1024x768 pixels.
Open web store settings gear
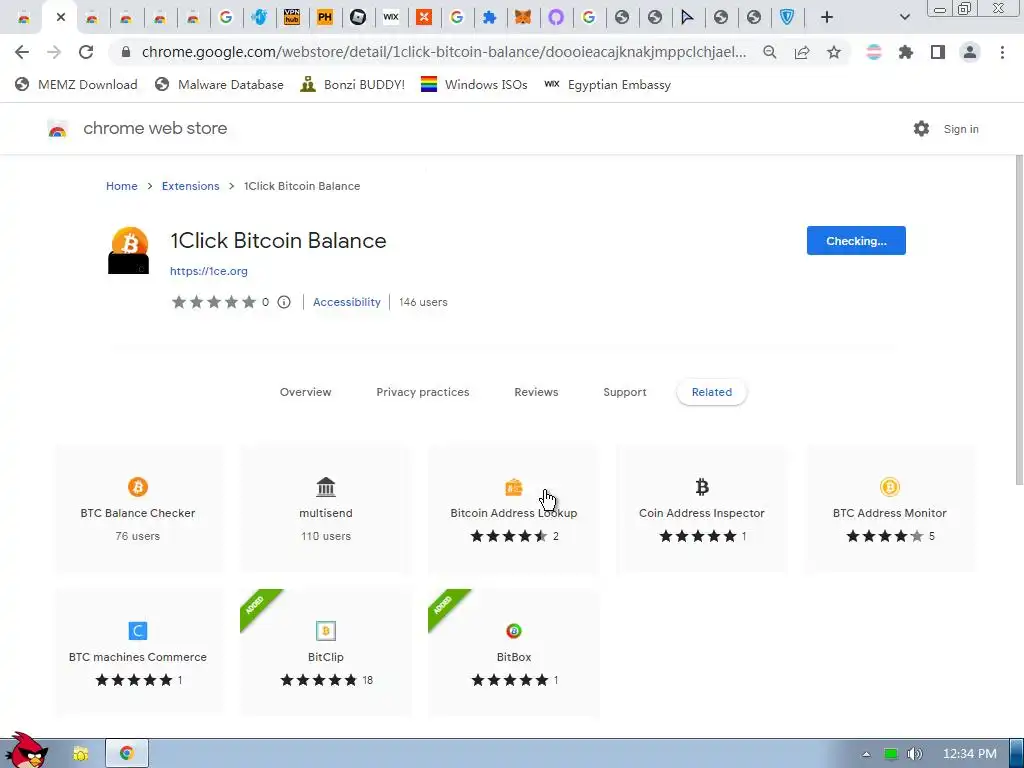coord(921,129)
